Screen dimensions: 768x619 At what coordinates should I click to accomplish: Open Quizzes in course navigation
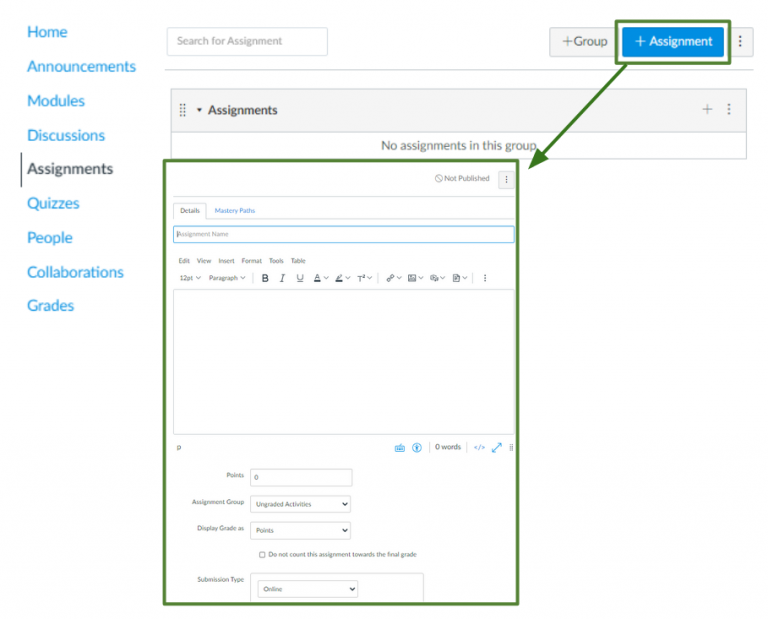[x=53, y=203]
